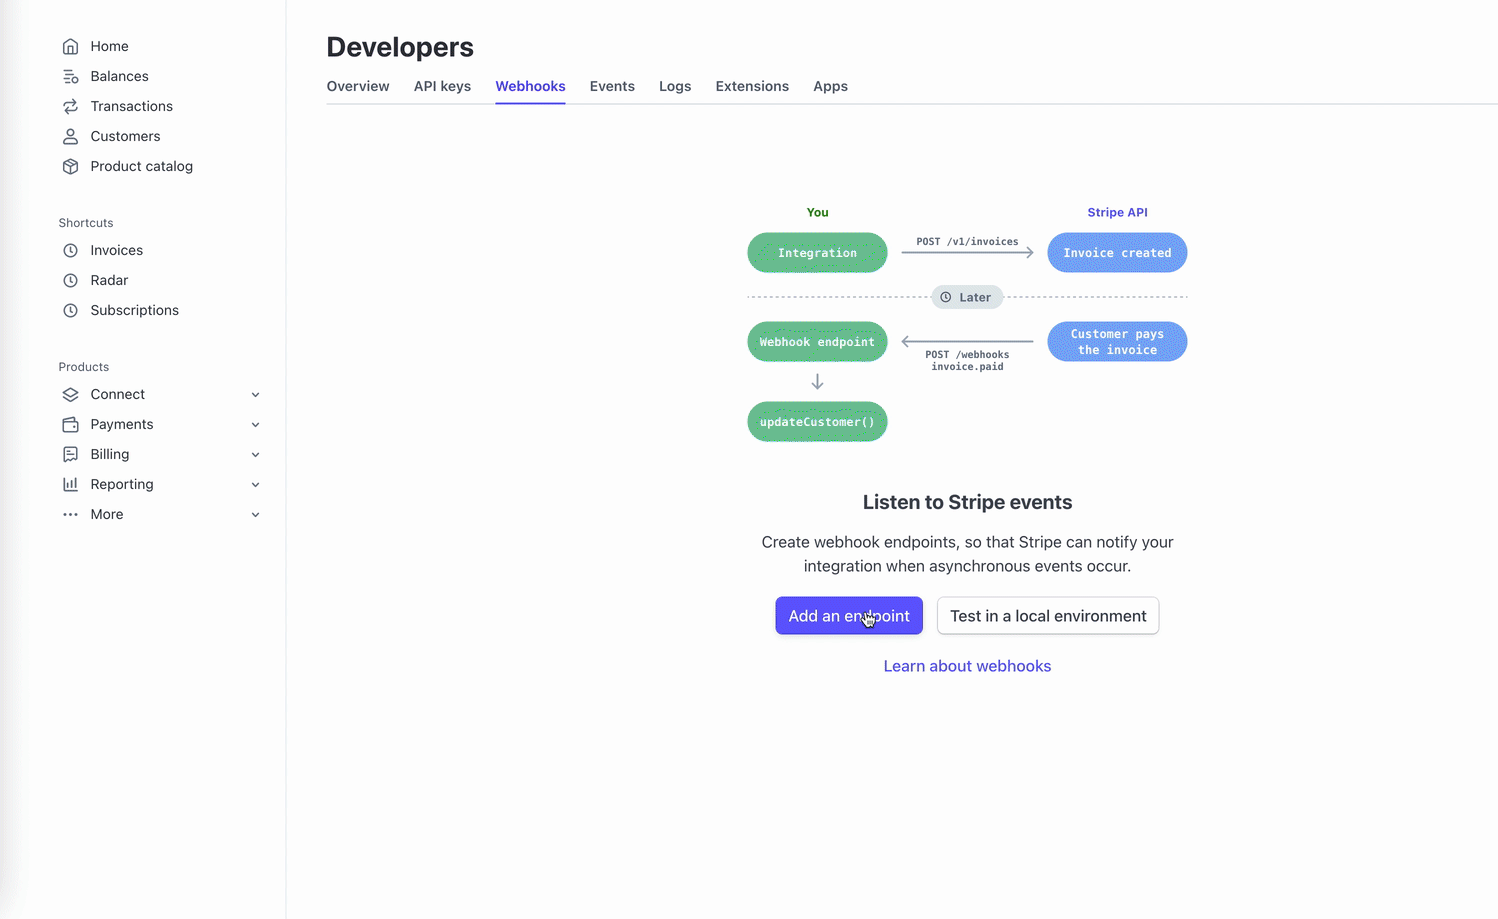
Task: Click the Payments label under Products
Action: click(x=121, y=424)
